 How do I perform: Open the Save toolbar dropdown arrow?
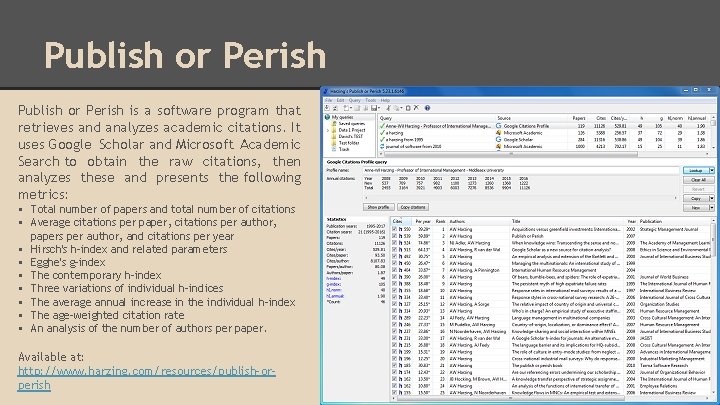(x=379, y=108)
